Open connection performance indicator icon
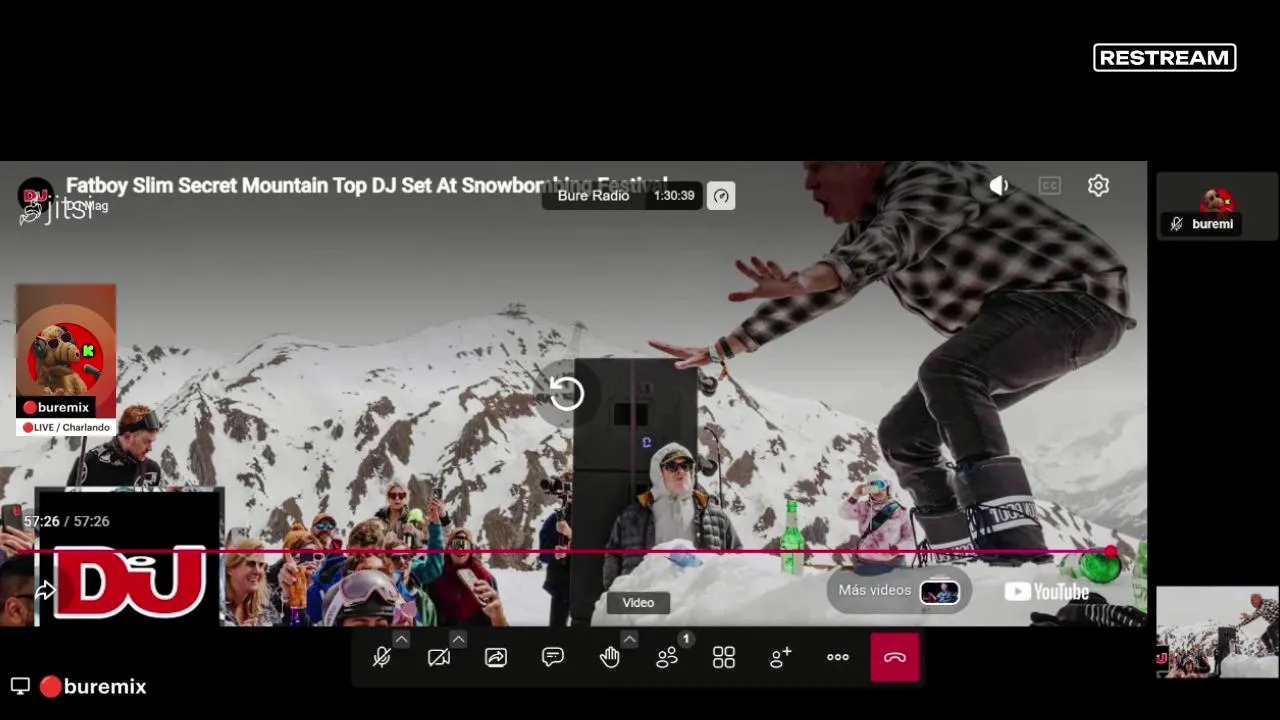1280x720 pixels. (x=721, y=196)
